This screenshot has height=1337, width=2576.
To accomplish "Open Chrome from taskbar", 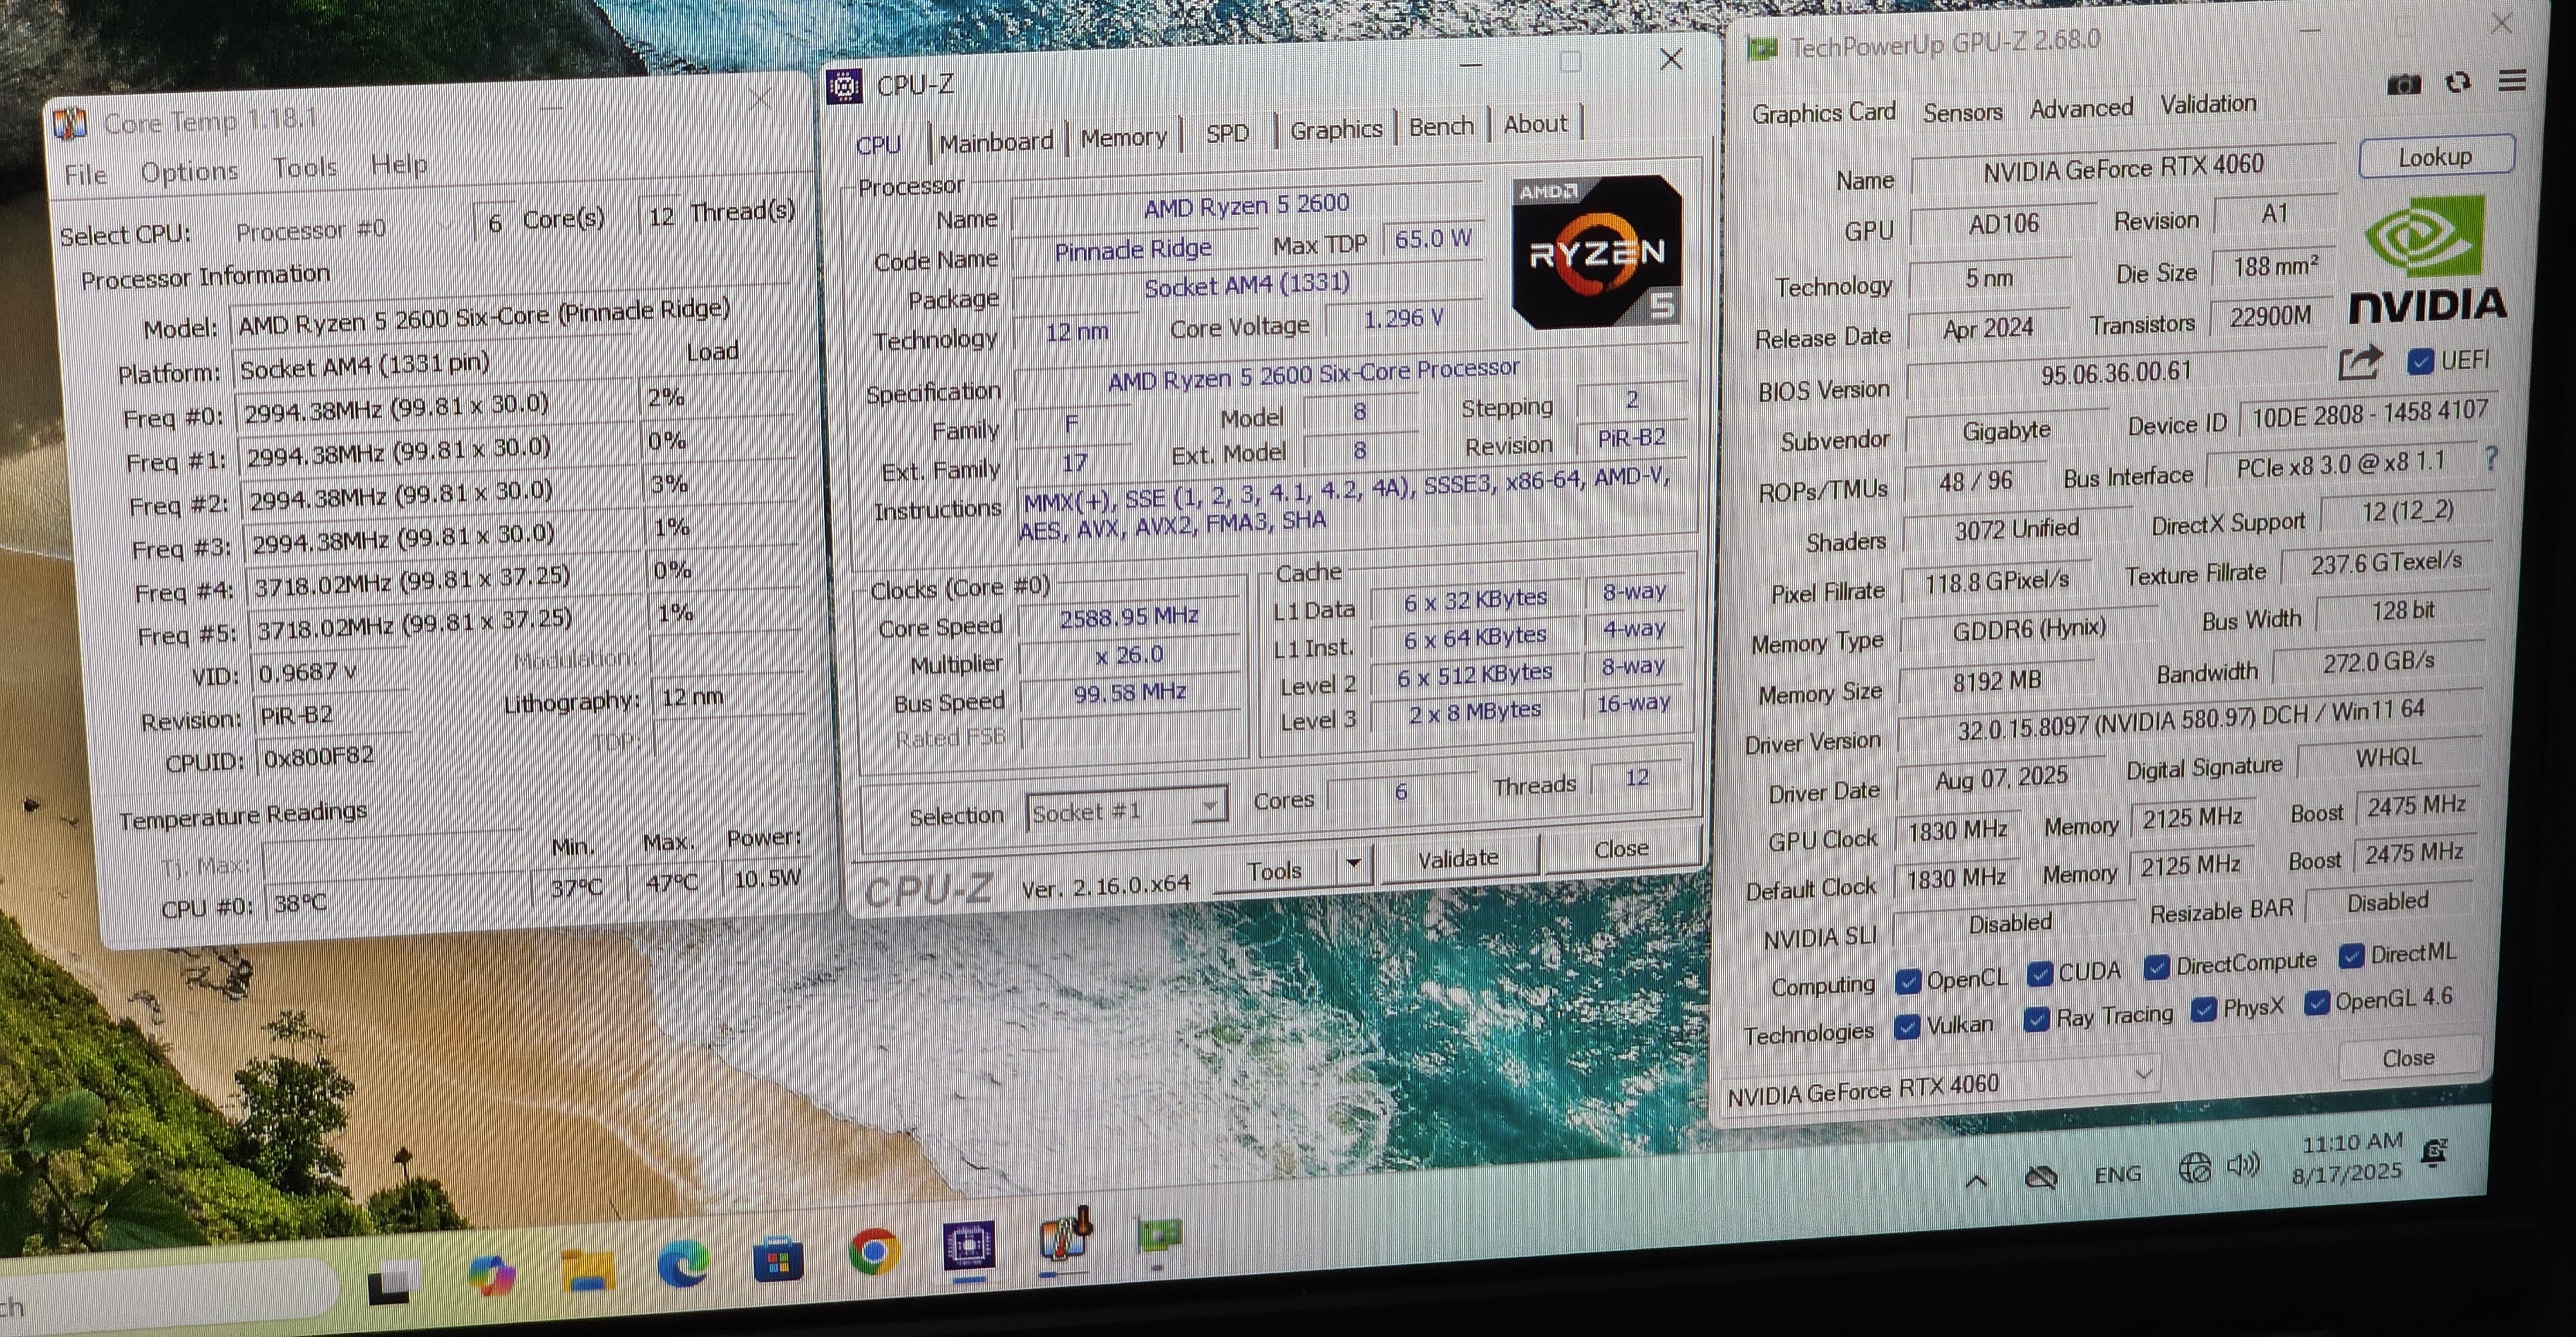I will click(x=873, y=1251).
